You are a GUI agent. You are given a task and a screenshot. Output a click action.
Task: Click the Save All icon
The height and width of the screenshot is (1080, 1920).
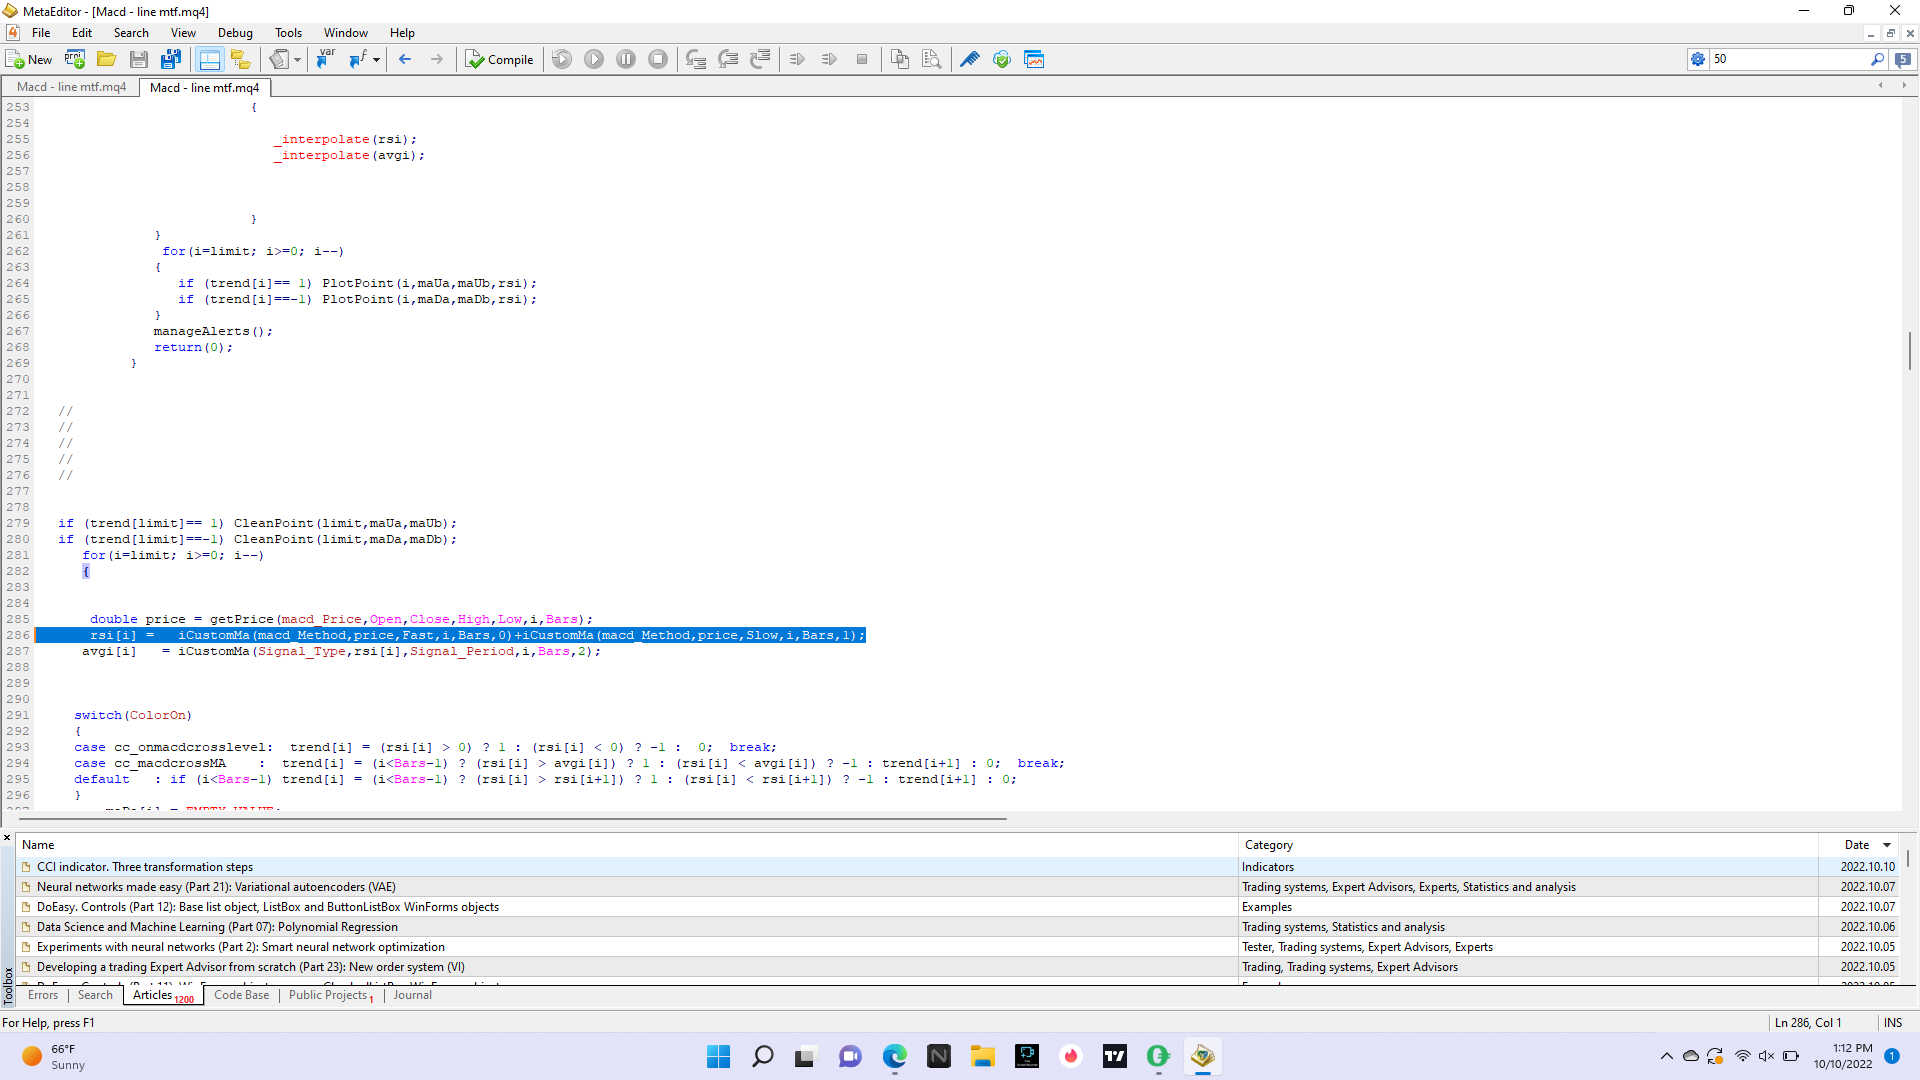pyautogui.click(x=171, y=60)
